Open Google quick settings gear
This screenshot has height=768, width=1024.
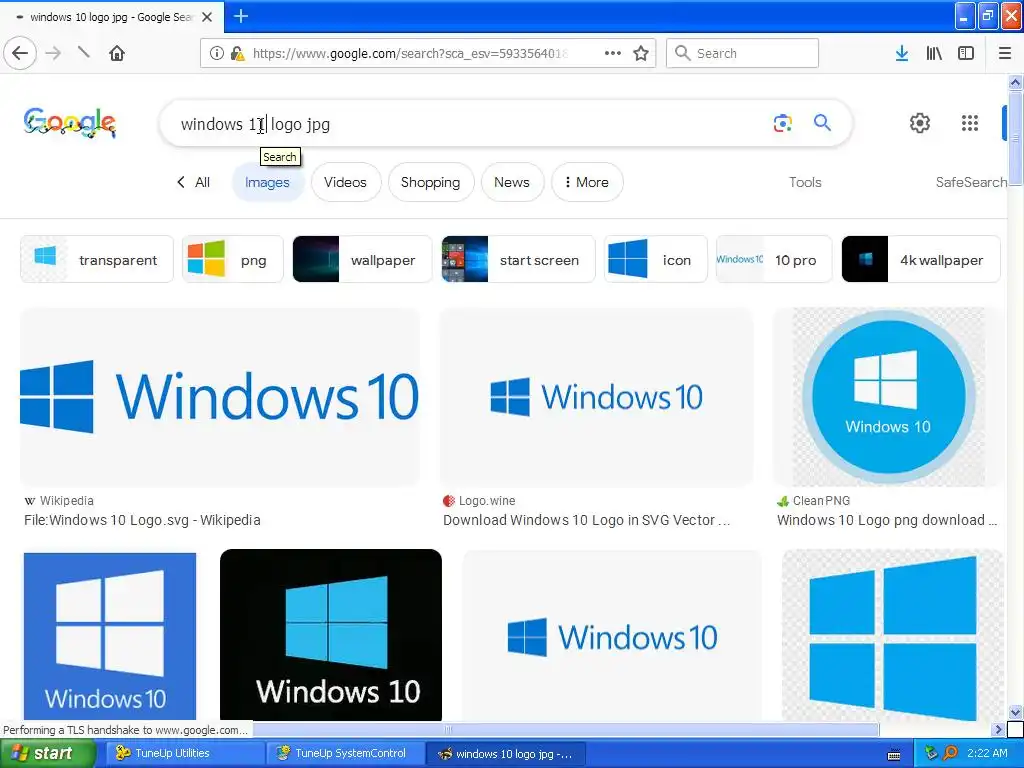point(920,123)
